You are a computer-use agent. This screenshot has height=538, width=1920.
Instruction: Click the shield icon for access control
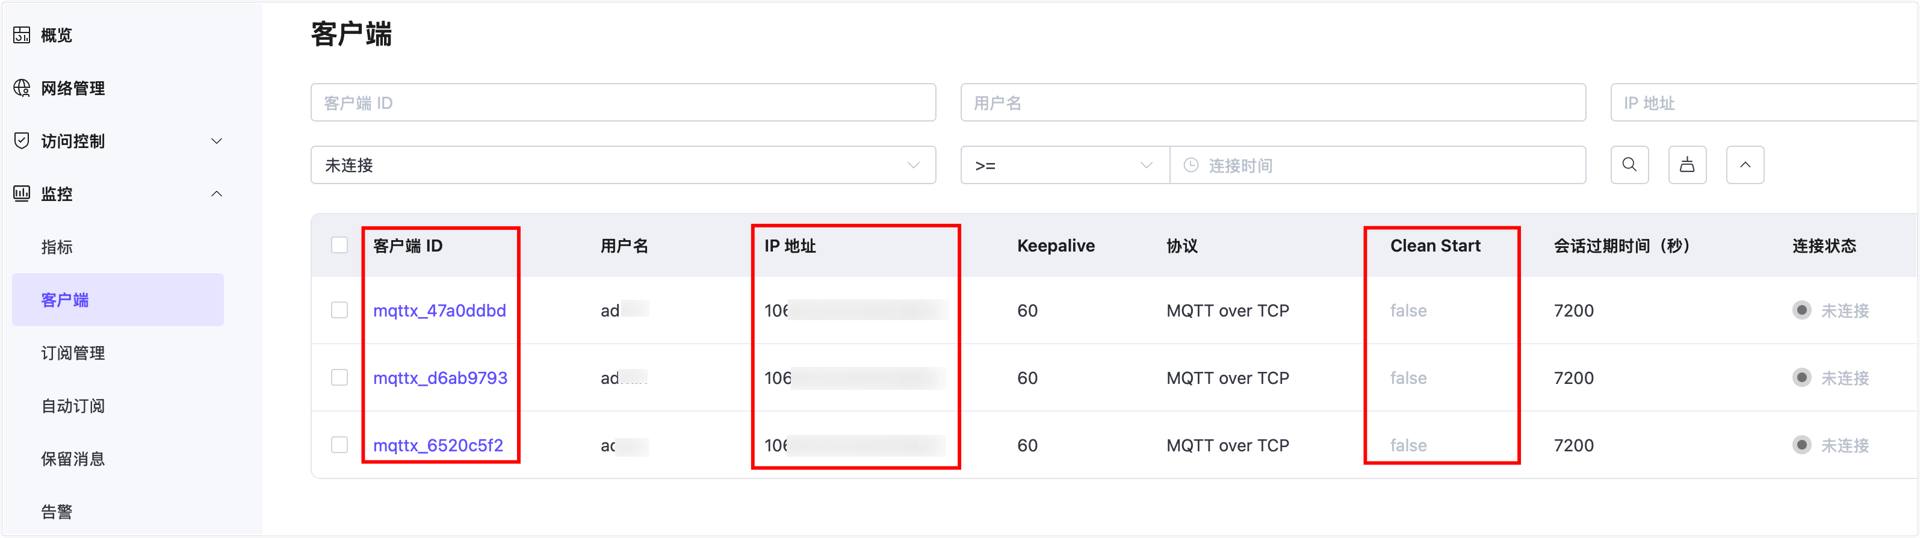(x=22, y=141)
